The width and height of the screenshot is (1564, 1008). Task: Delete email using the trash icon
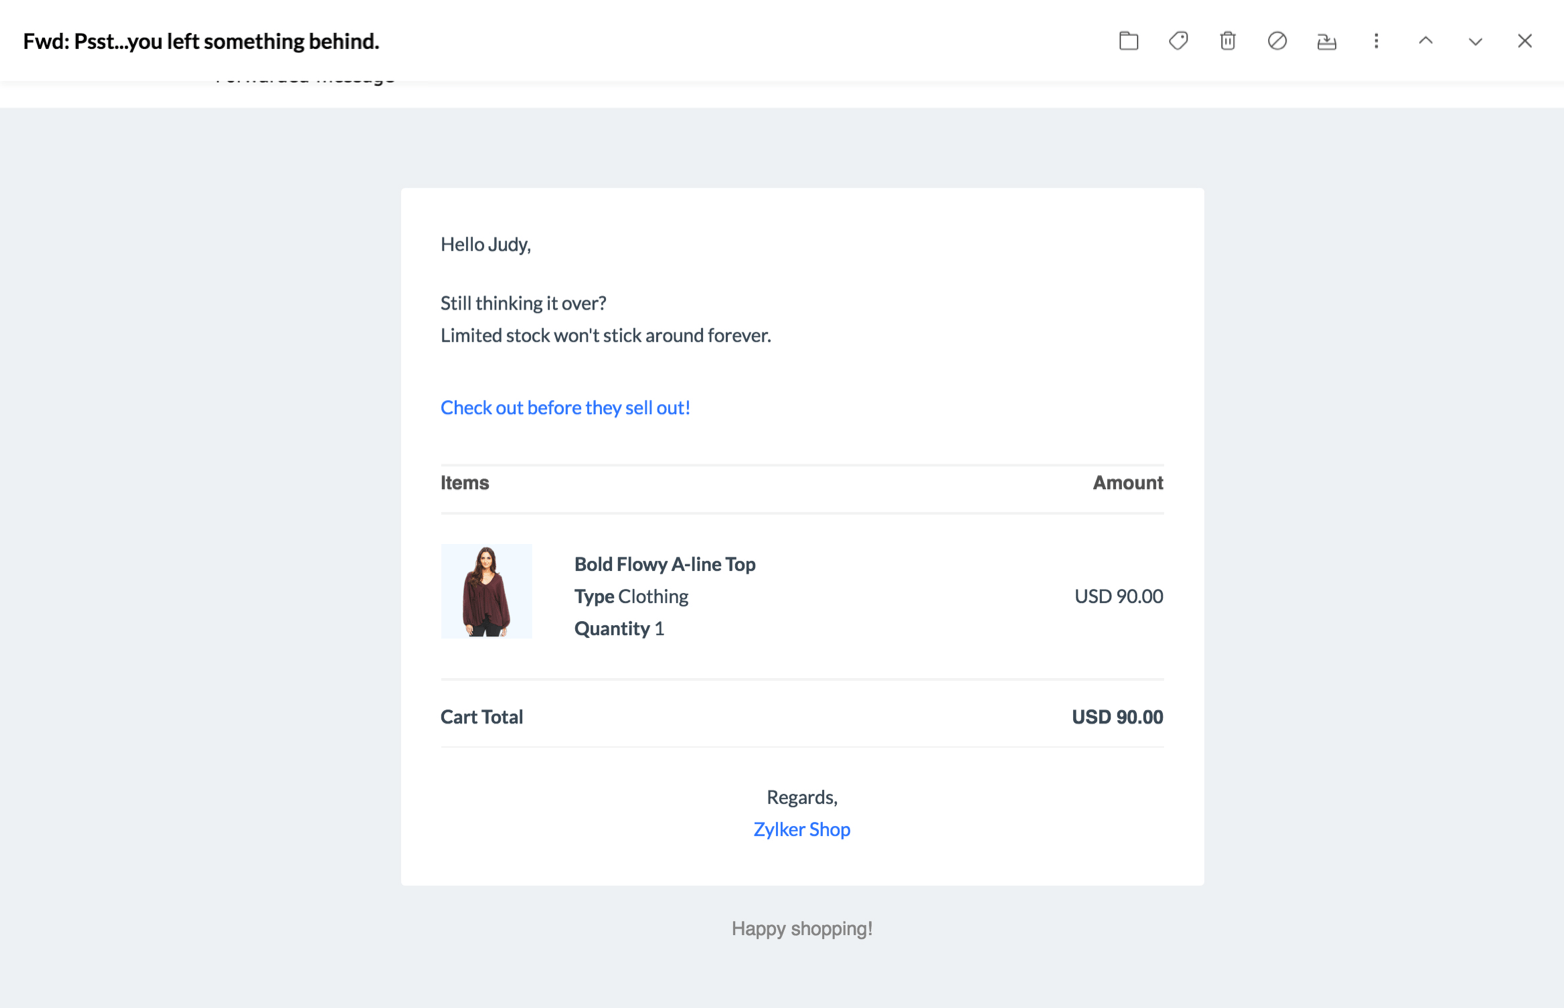pos(1227,41)
